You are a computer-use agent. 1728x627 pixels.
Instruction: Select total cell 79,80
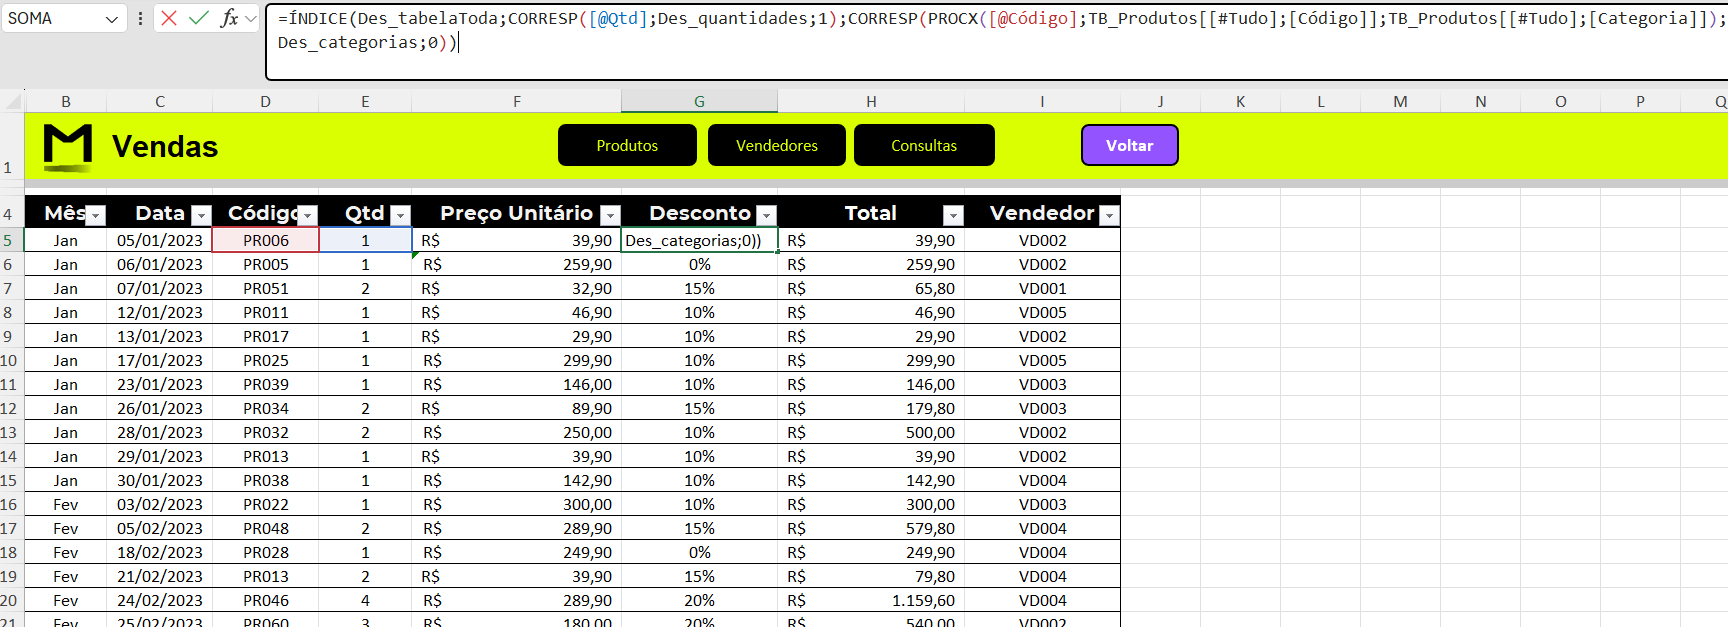click(x=871, y=576)
